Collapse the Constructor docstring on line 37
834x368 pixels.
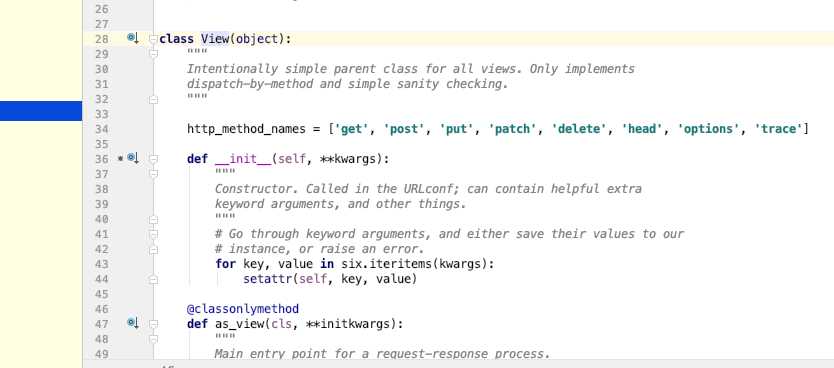point(153,173)
